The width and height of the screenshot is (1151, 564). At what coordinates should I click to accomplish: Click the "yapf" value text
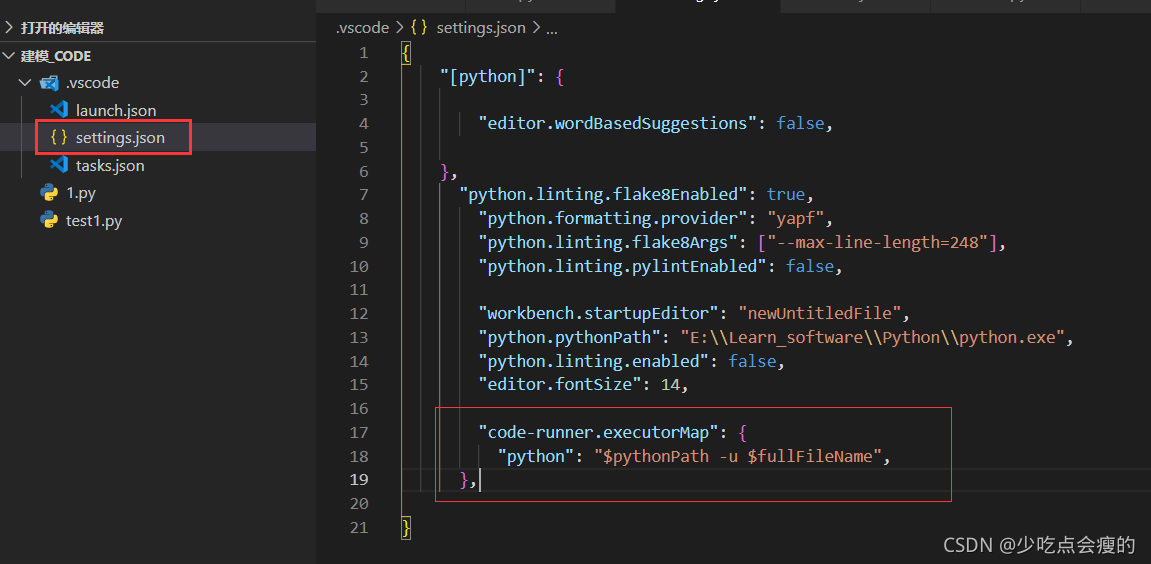[x=796, y=219]
